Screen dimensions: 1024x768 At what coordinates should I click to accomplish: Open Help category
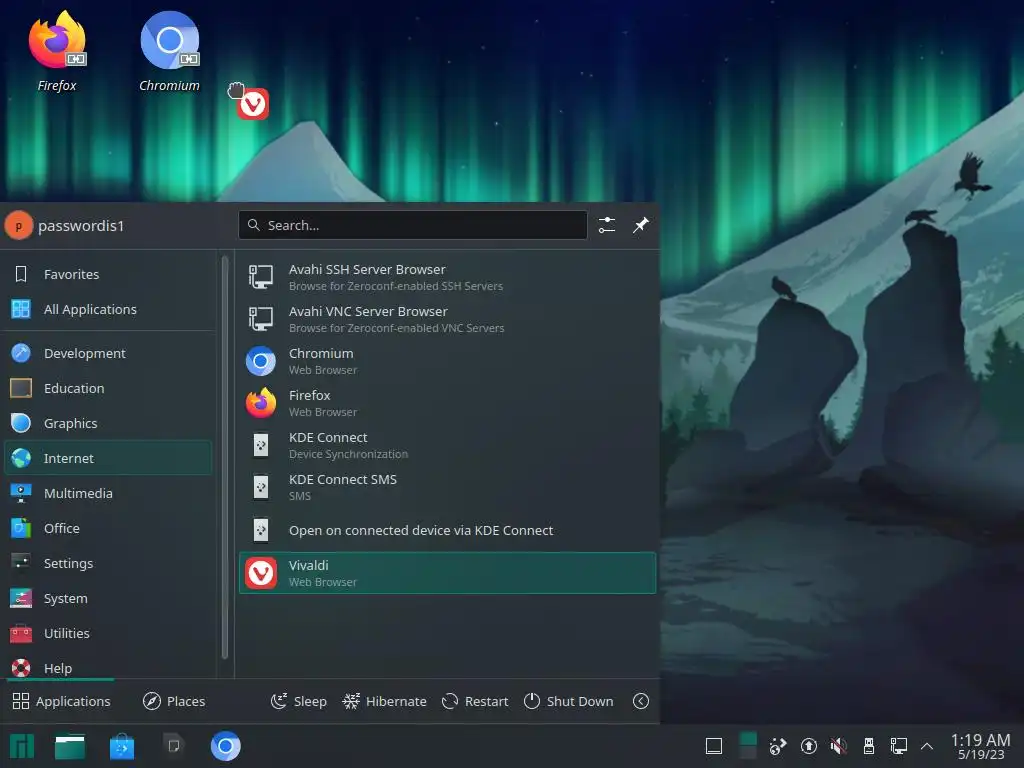coord(108,668)
